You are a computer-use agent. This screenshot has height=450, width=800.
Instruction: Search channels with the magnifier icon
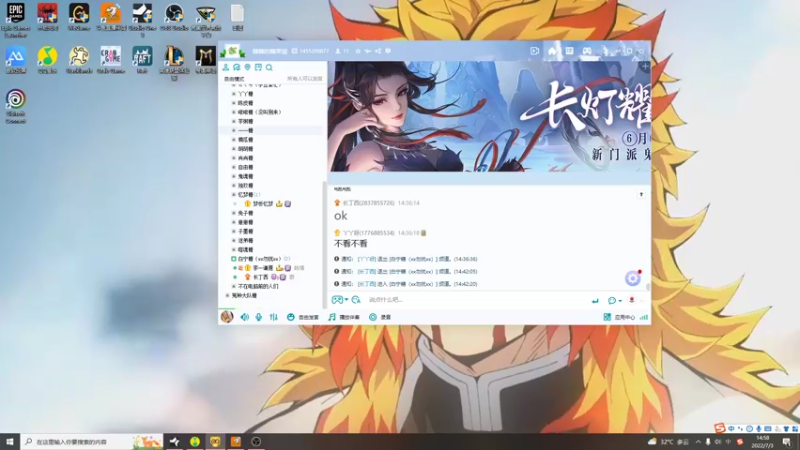coord(269,67)
